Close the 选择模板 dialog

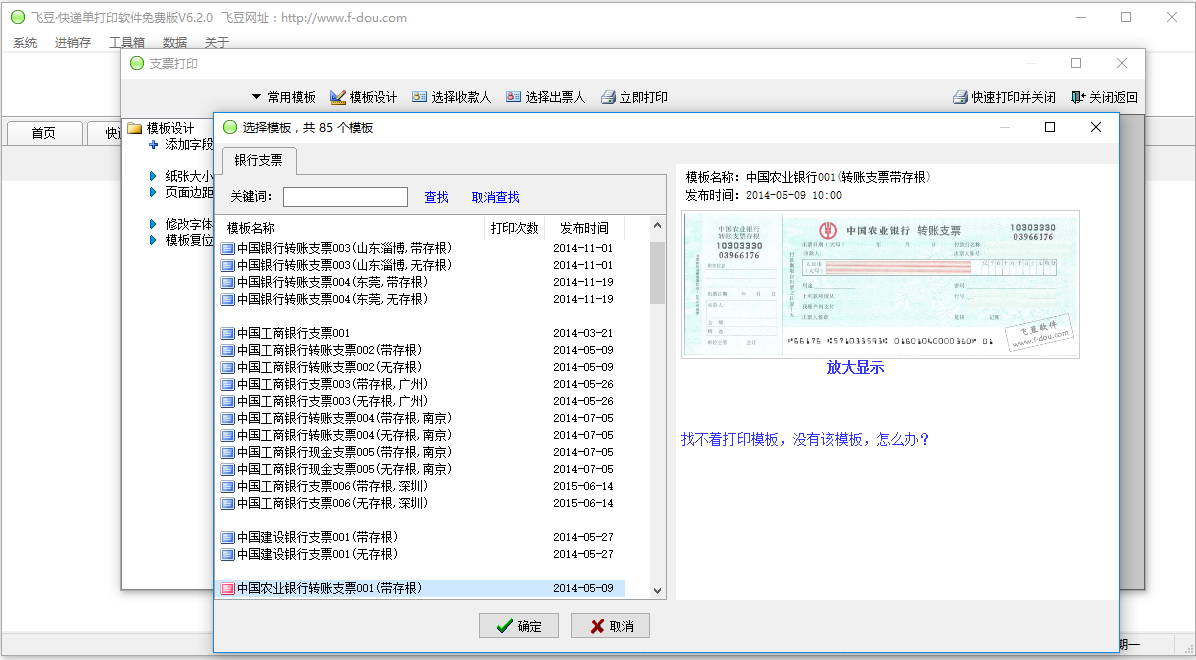(x=1096, y=127)
